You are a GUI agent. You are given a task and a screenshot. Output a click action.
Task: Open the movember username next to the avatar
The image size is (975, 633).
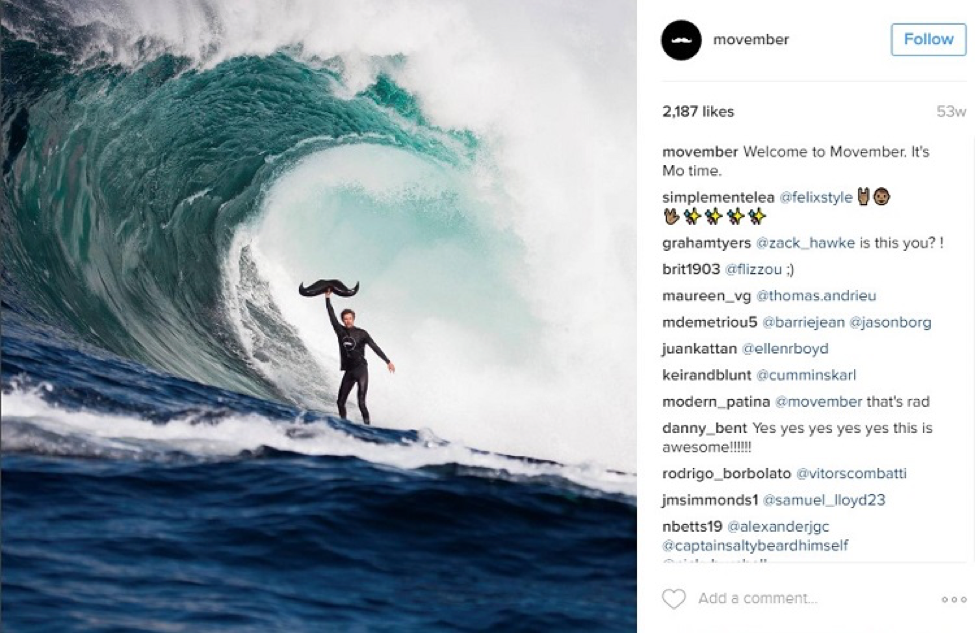751,39
